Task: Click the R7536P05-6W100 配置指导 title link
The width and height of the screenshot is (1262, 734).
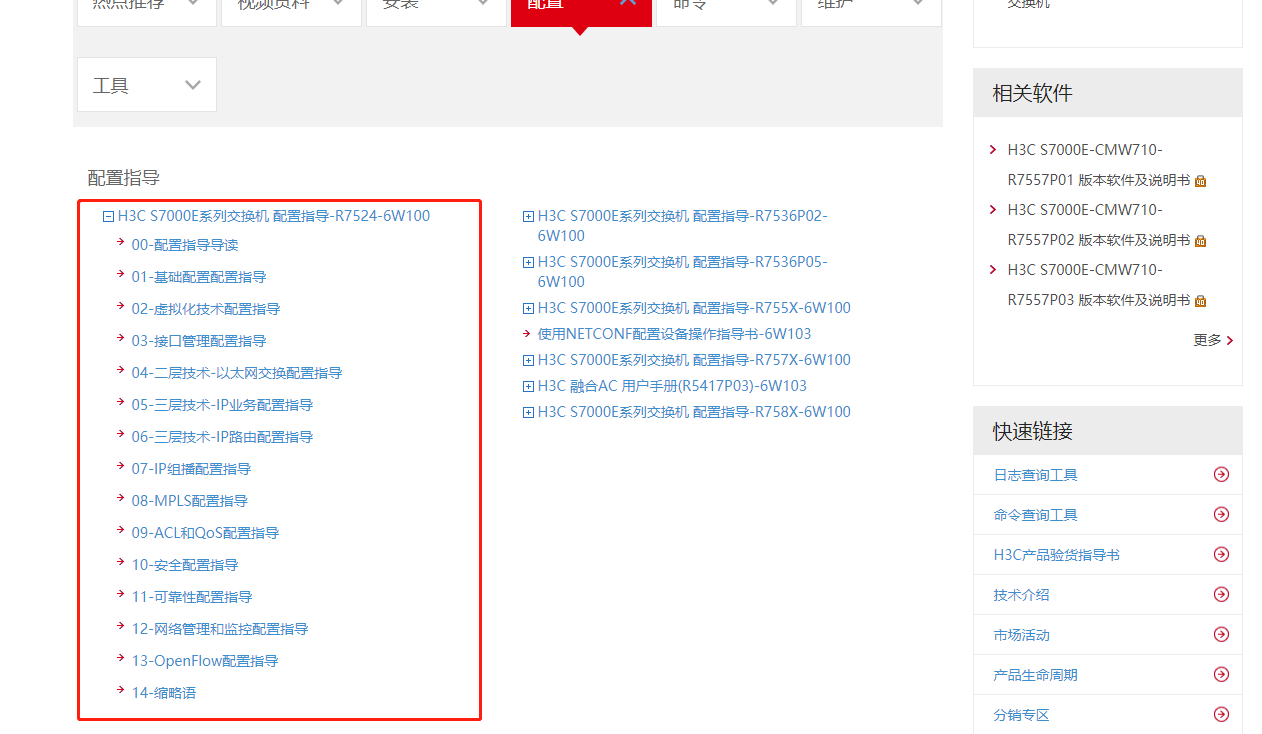Action: point(683,272)
